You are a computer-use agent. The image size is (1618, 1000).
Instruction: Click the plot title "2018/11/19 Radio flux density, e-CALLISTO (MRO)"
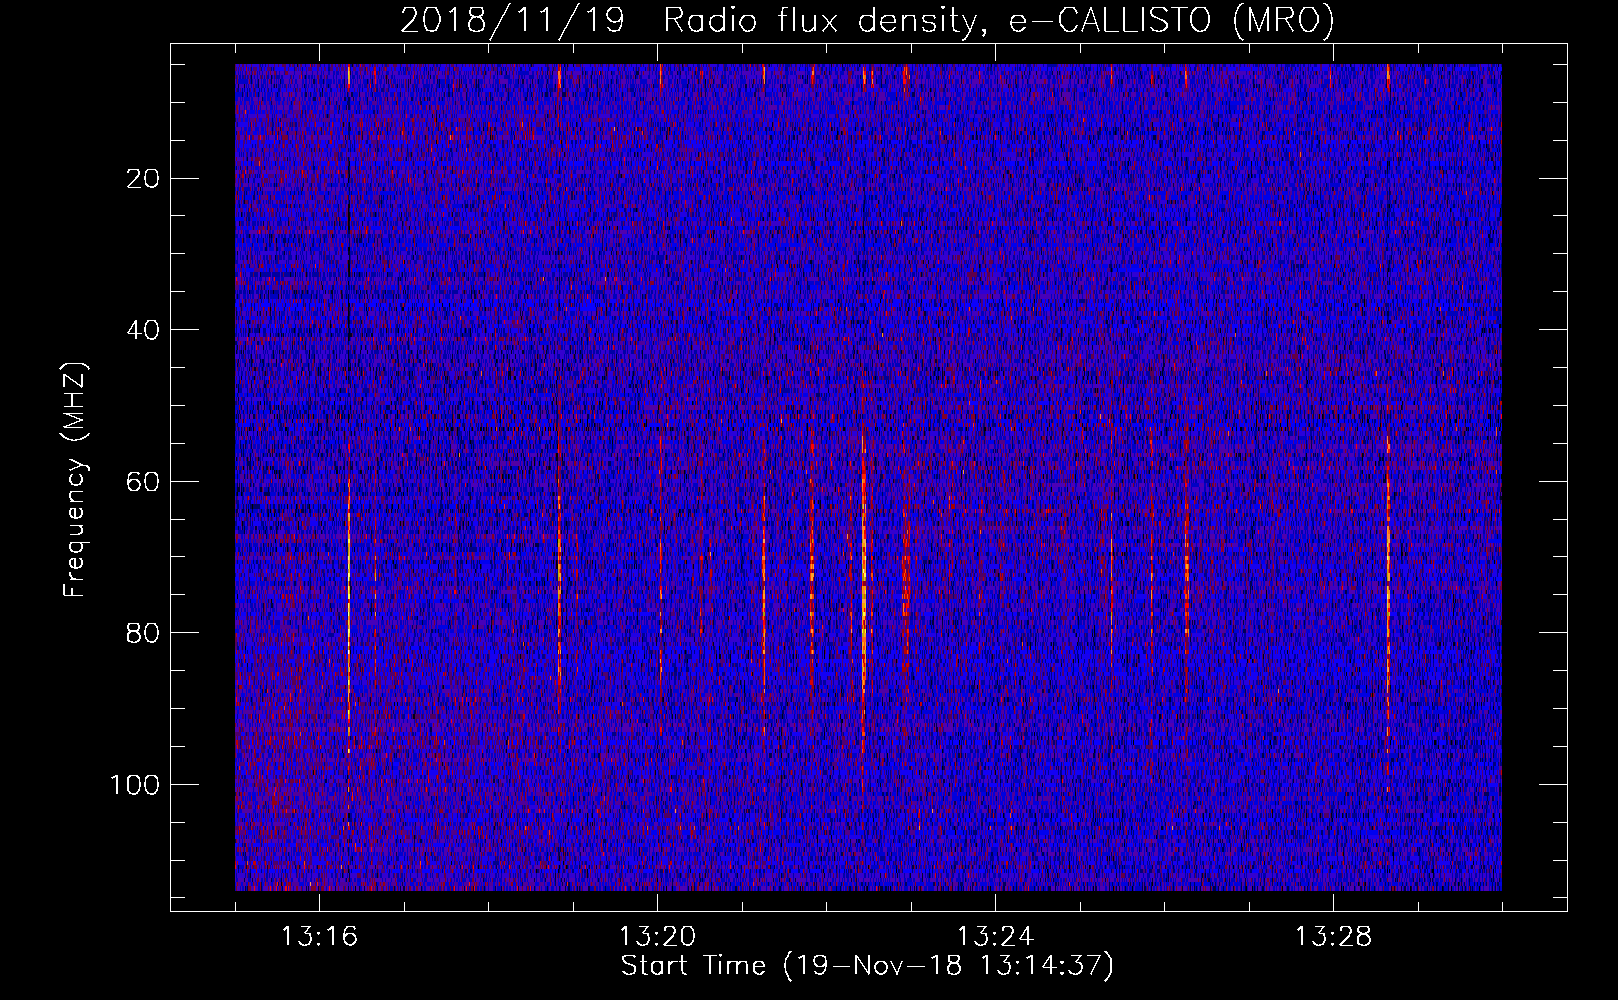point(867,20)
